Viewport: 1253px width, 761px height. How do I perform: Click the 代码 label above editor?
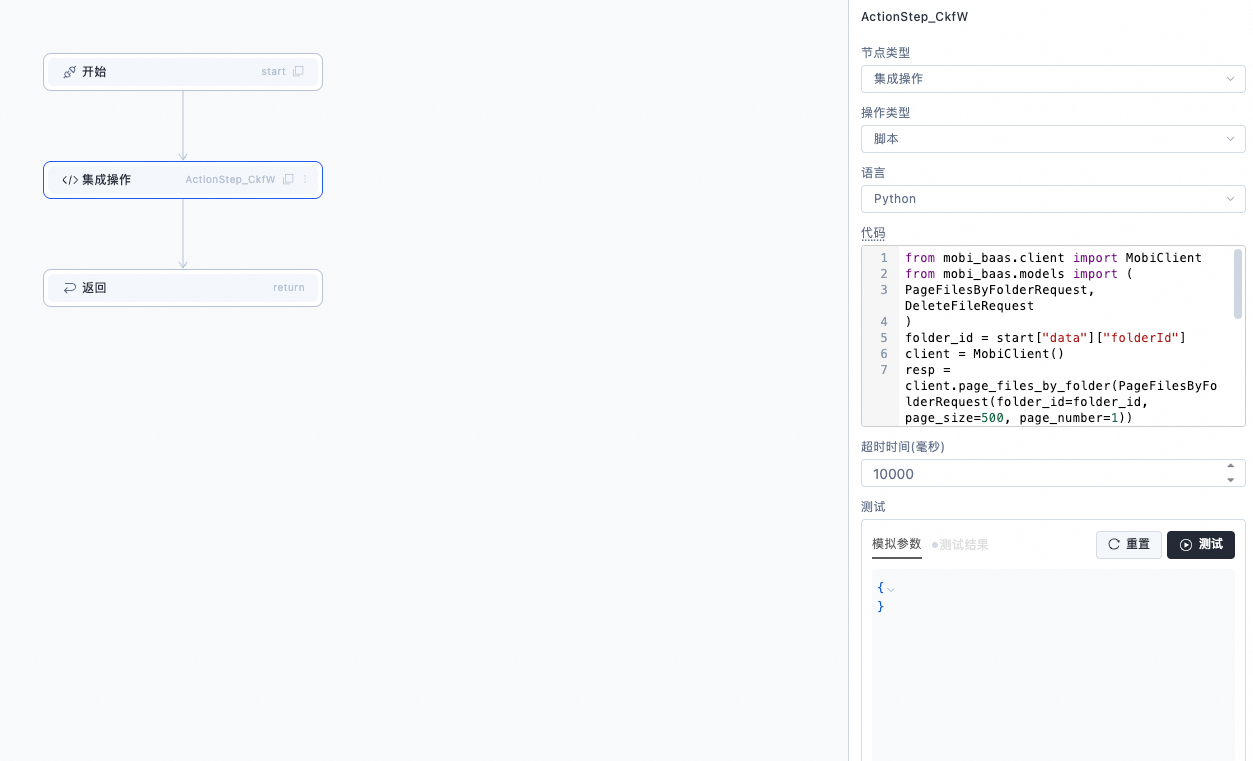[873, 233]
